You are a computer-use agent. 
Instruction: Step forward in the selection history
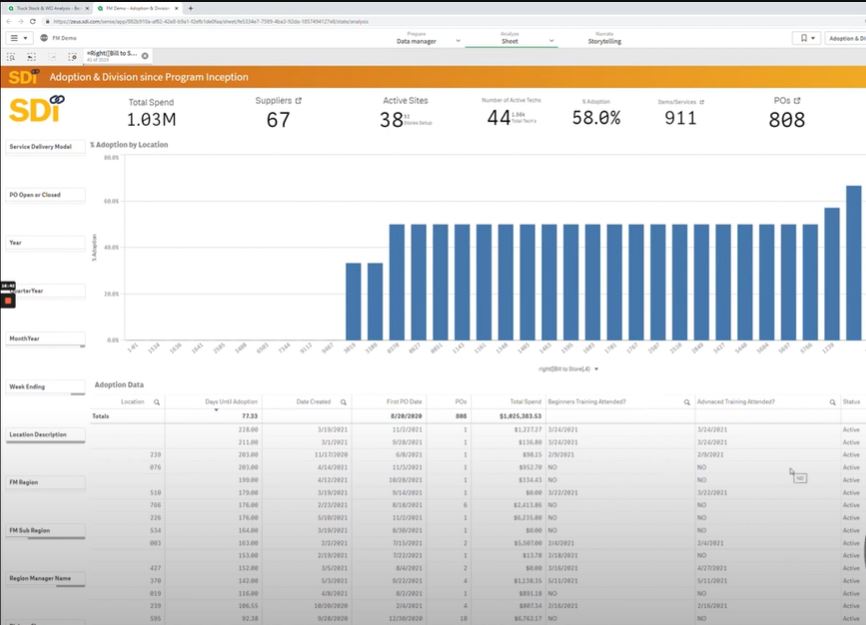coord(51,56)
